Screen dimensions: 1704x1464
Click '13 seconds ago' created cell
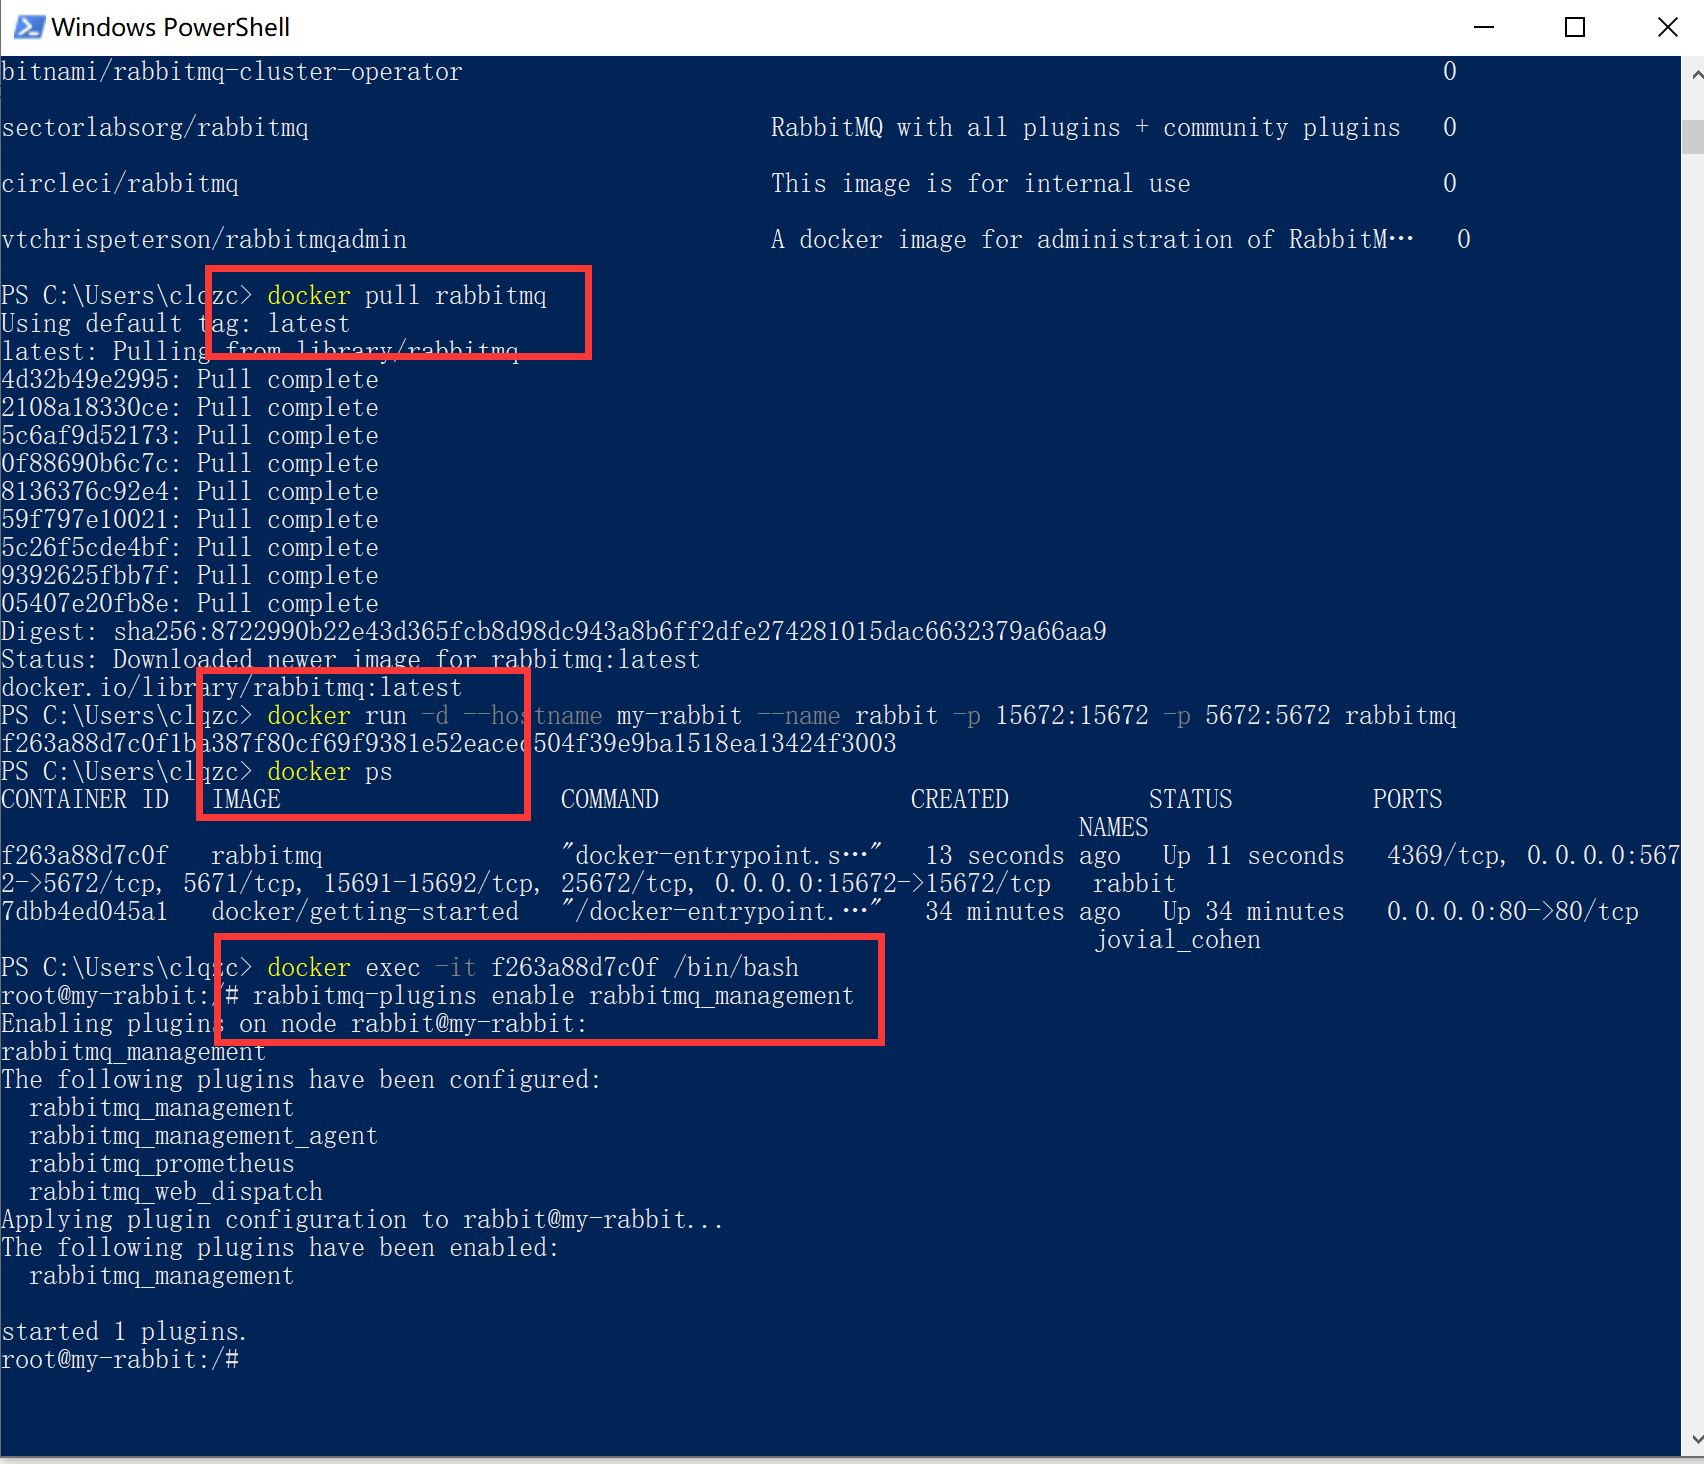pos(1023,856)
